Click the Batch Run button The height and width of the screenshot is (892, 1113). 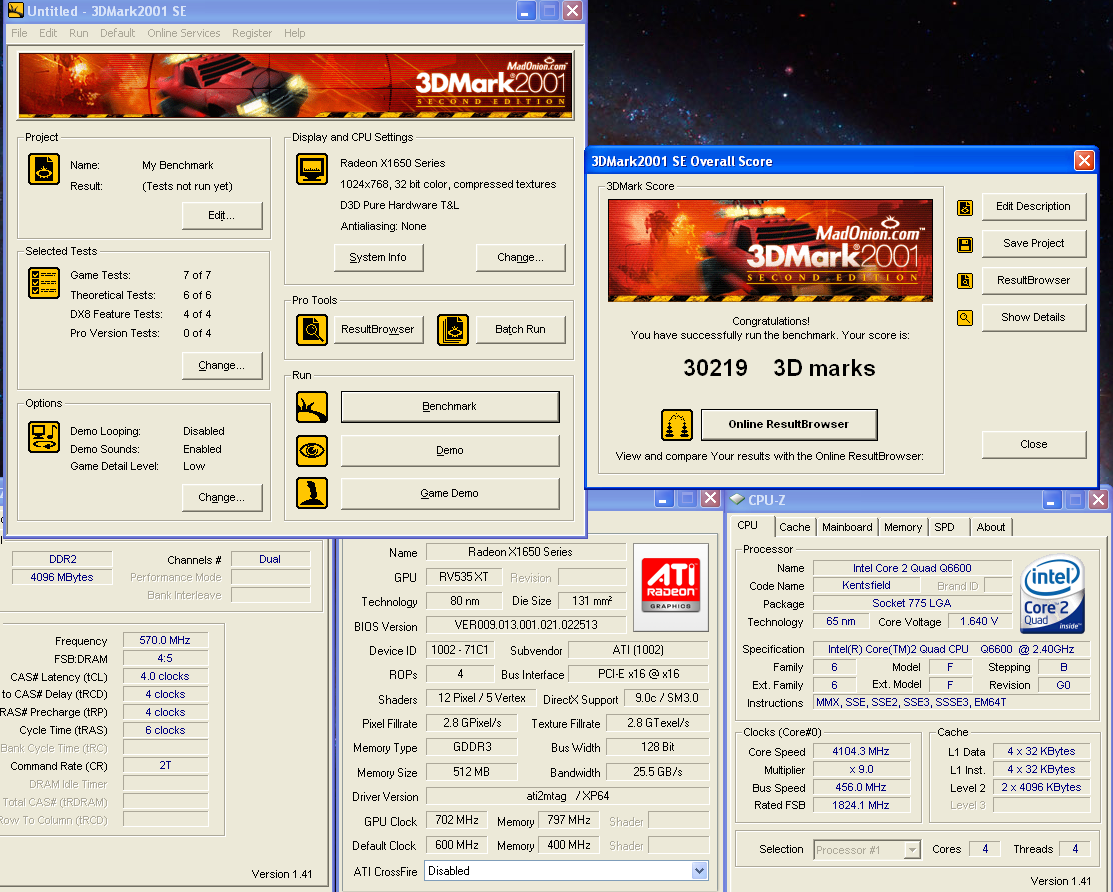pos(520,329)
